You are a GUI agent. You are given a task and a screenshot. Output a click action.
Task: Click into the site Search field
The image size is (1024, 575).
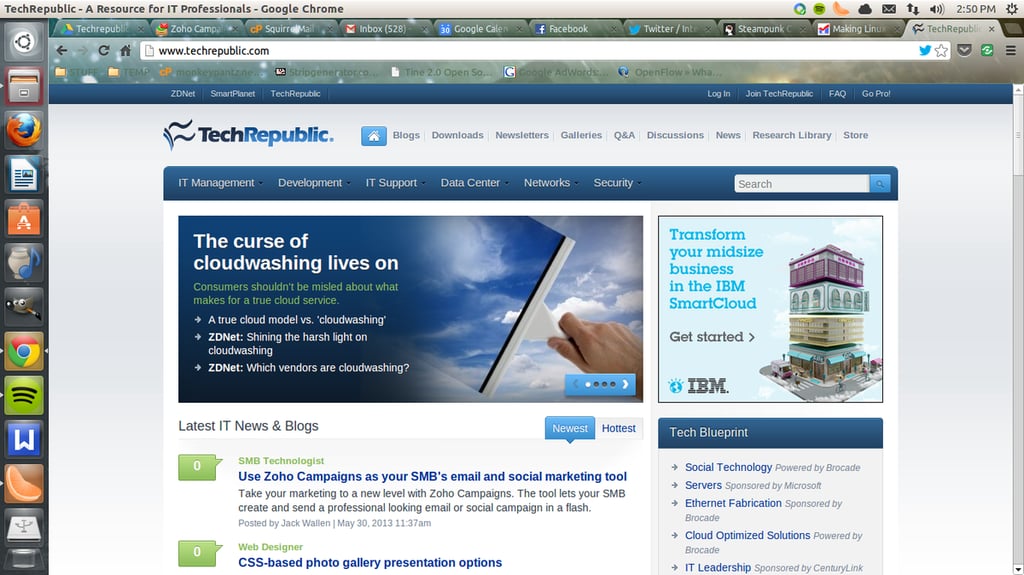pyautogui.click(x=801, y=184)
